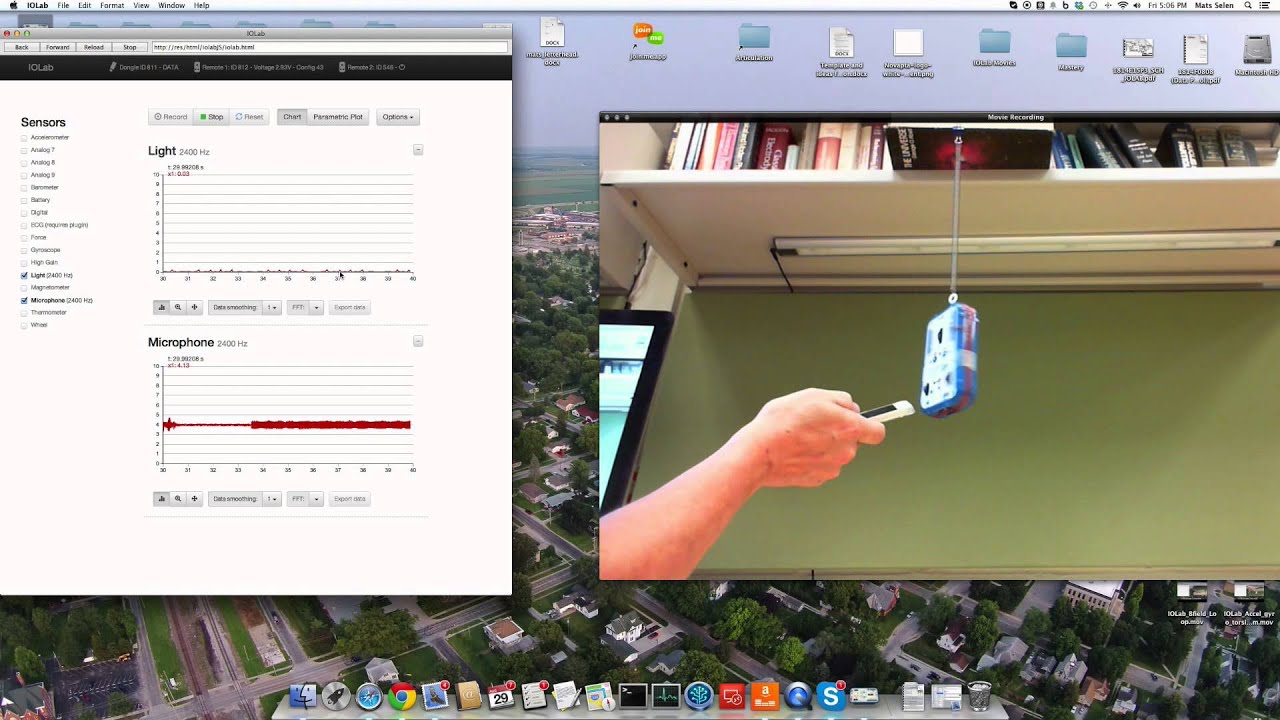Select the zoom magnifier tool under Light chart
This screenshot has width=1280, height=720.
tap(178, 307)
